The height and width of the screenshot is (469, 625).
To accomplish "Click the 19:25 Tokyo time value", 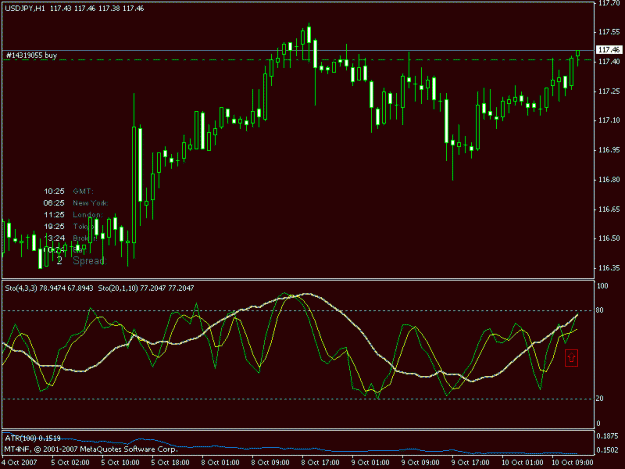I will coord(54,226).
